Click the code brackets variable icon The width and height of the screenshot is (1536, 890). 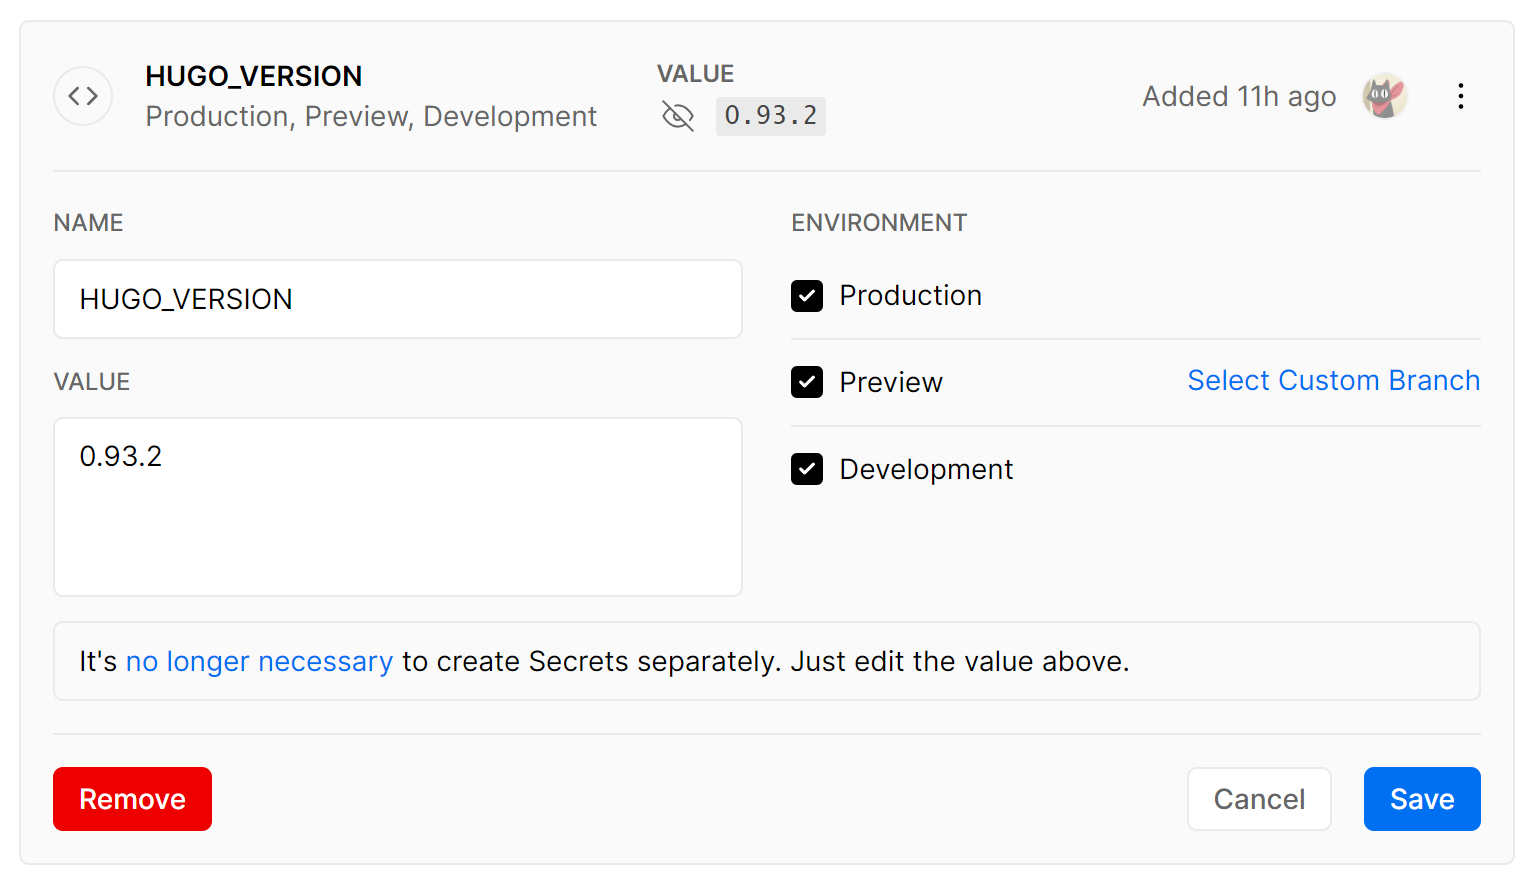coord(83,96)
